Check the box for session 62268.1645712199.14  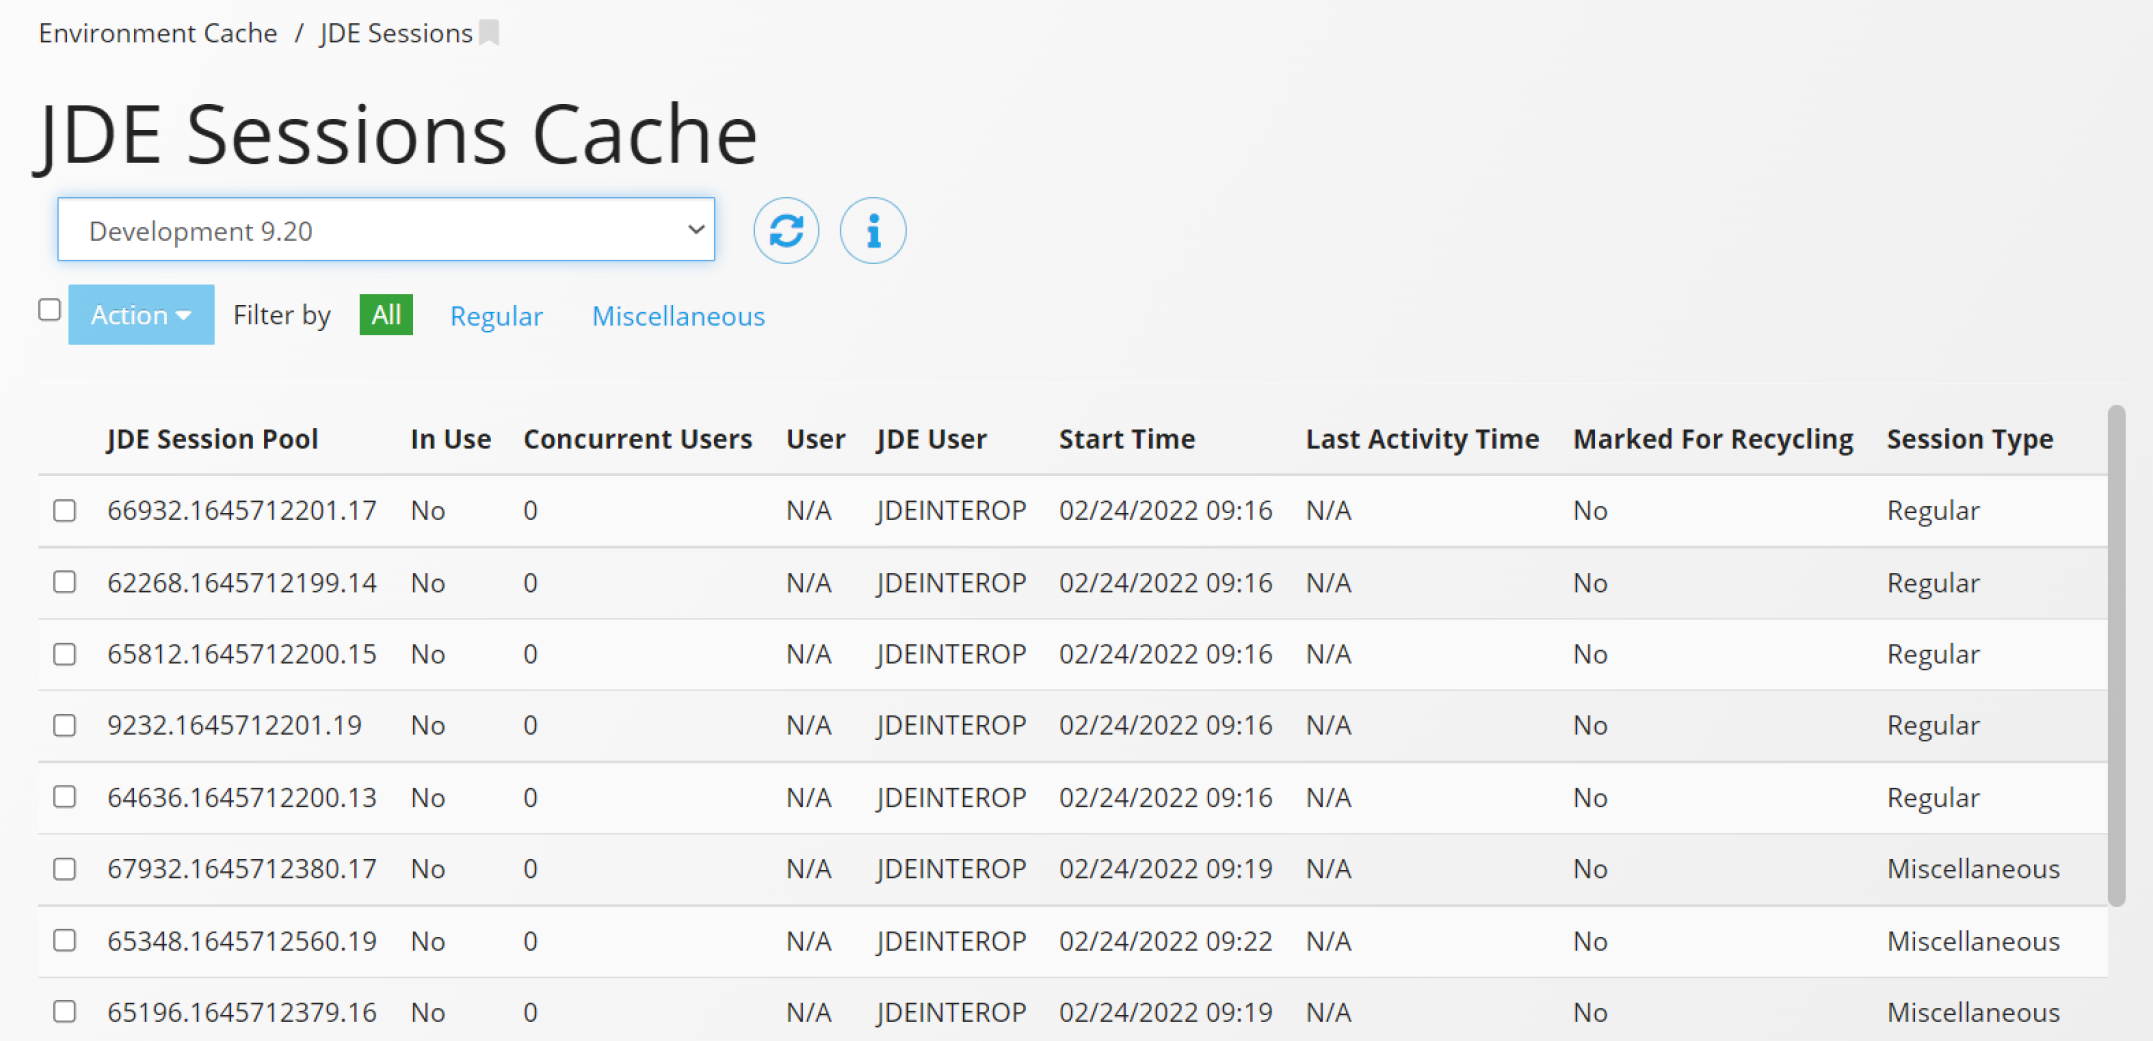pyautogui.click(x=65, y=582)
